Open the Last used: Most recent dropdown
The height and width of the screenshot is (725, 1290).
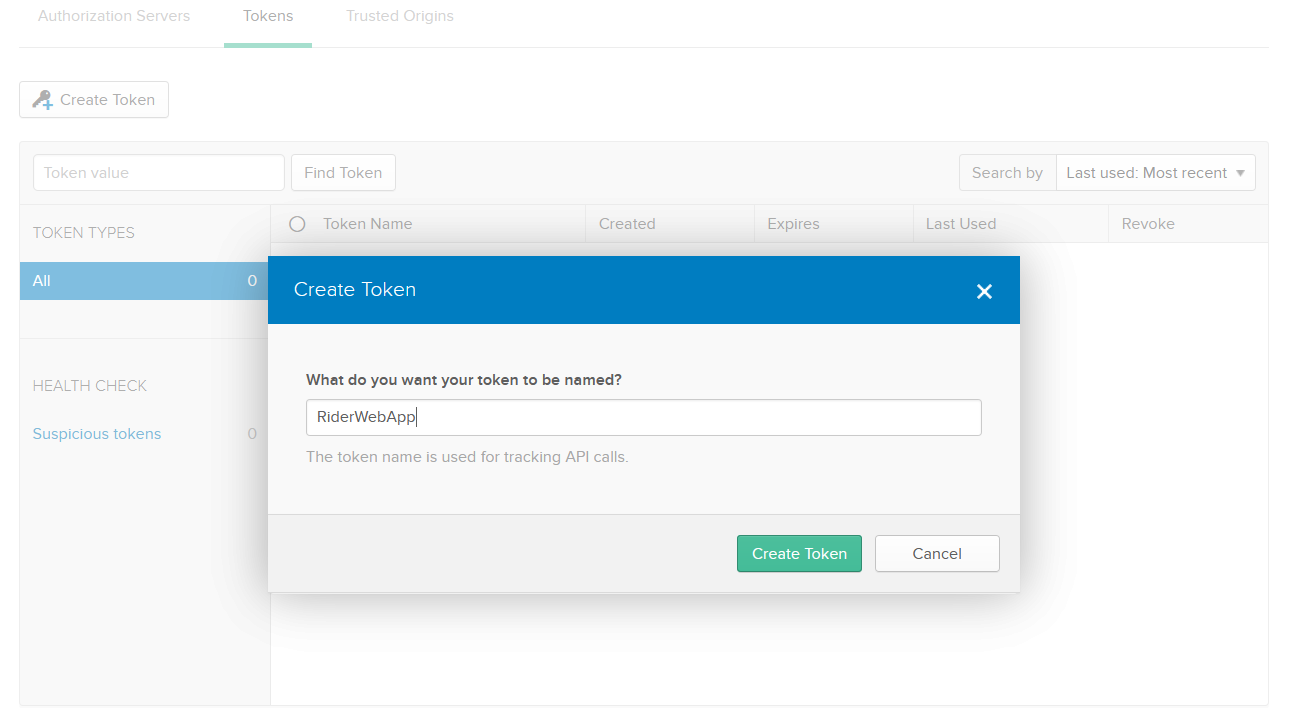point(1155,173)
